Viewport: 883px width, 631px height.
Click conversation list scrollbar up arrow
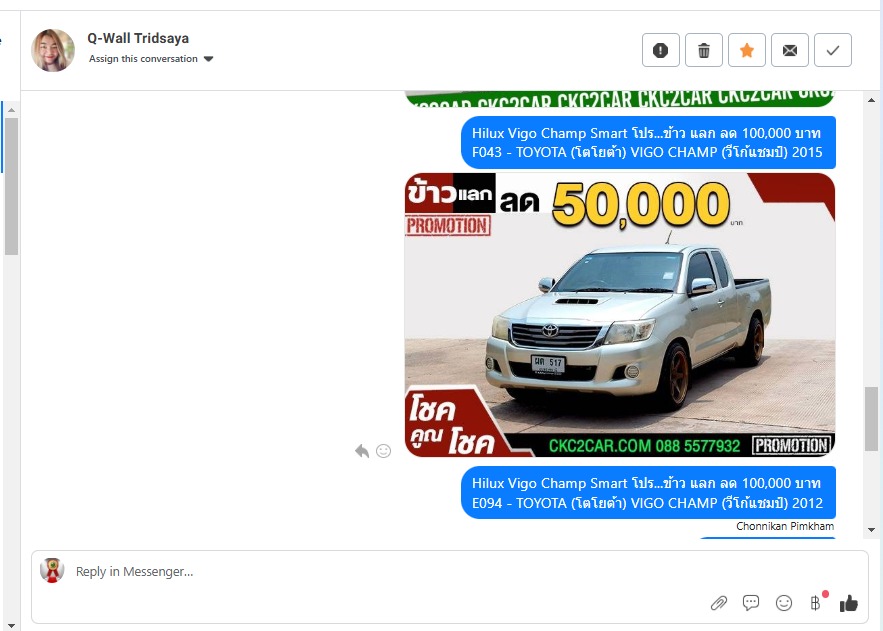pos(11,110)
